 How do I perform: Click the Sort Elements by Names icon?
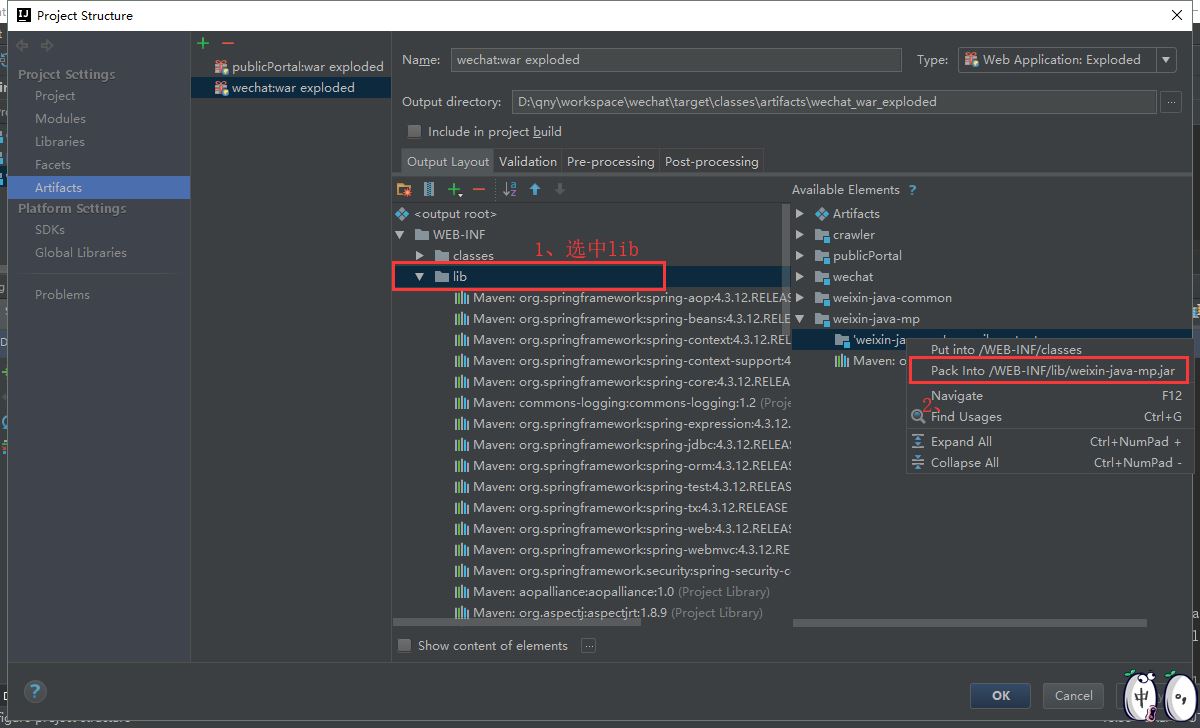tap(509, 189)
